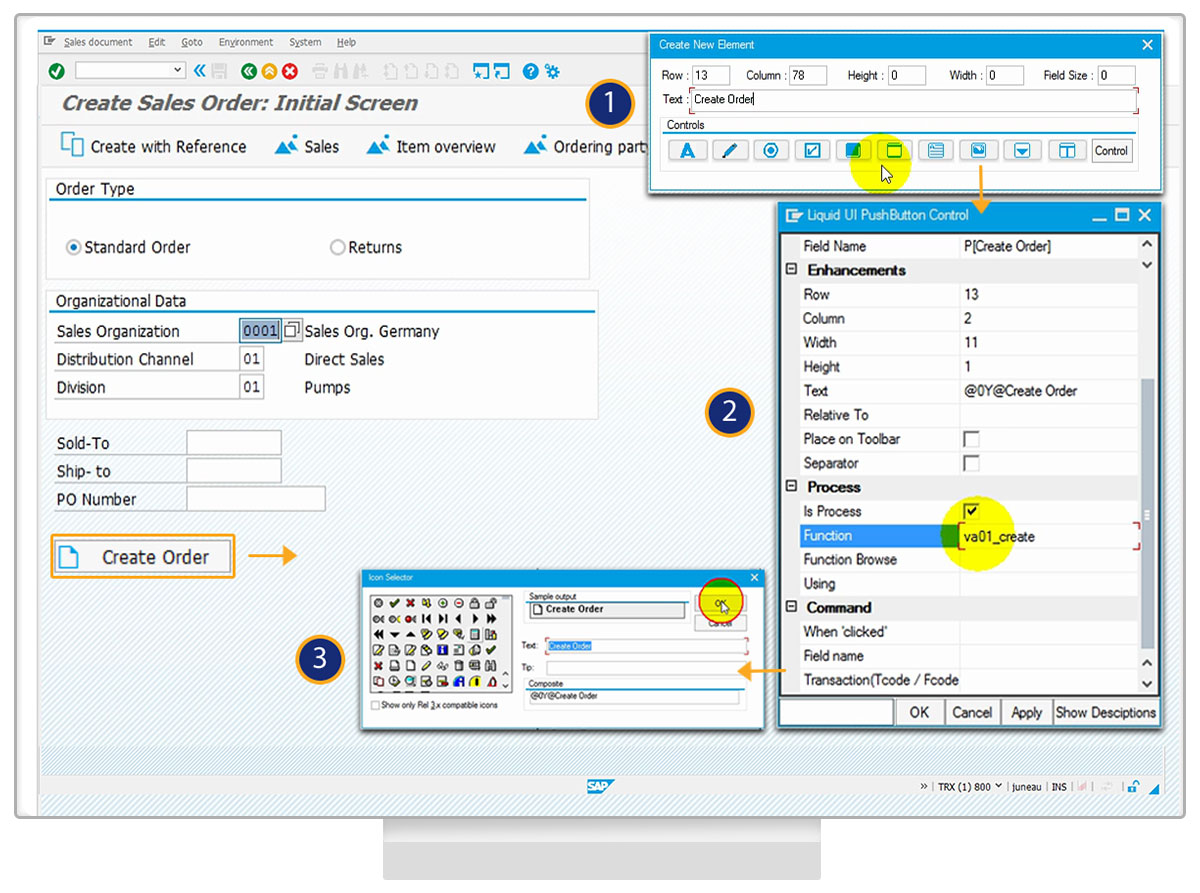Select the PushButton control icon
1200x893 pixels.
click(x=893, y=150)
